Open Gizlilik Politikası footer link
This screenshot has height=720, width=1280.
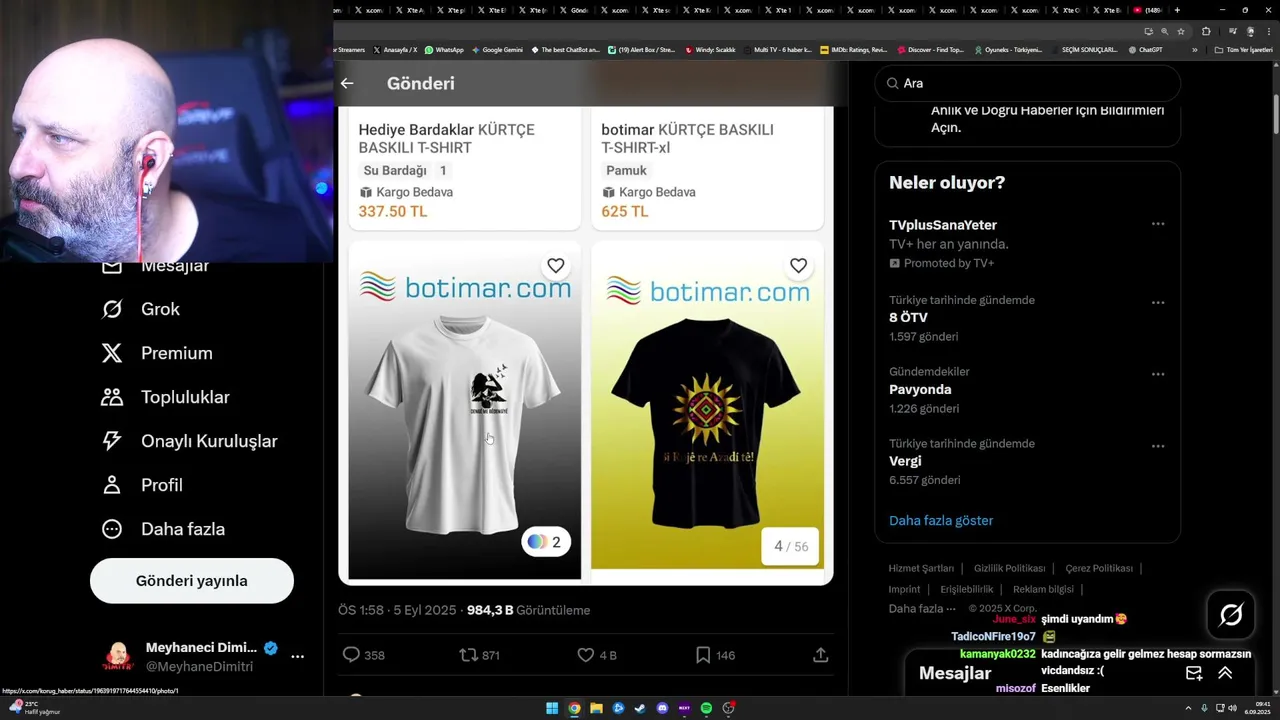coord(1009,568)
